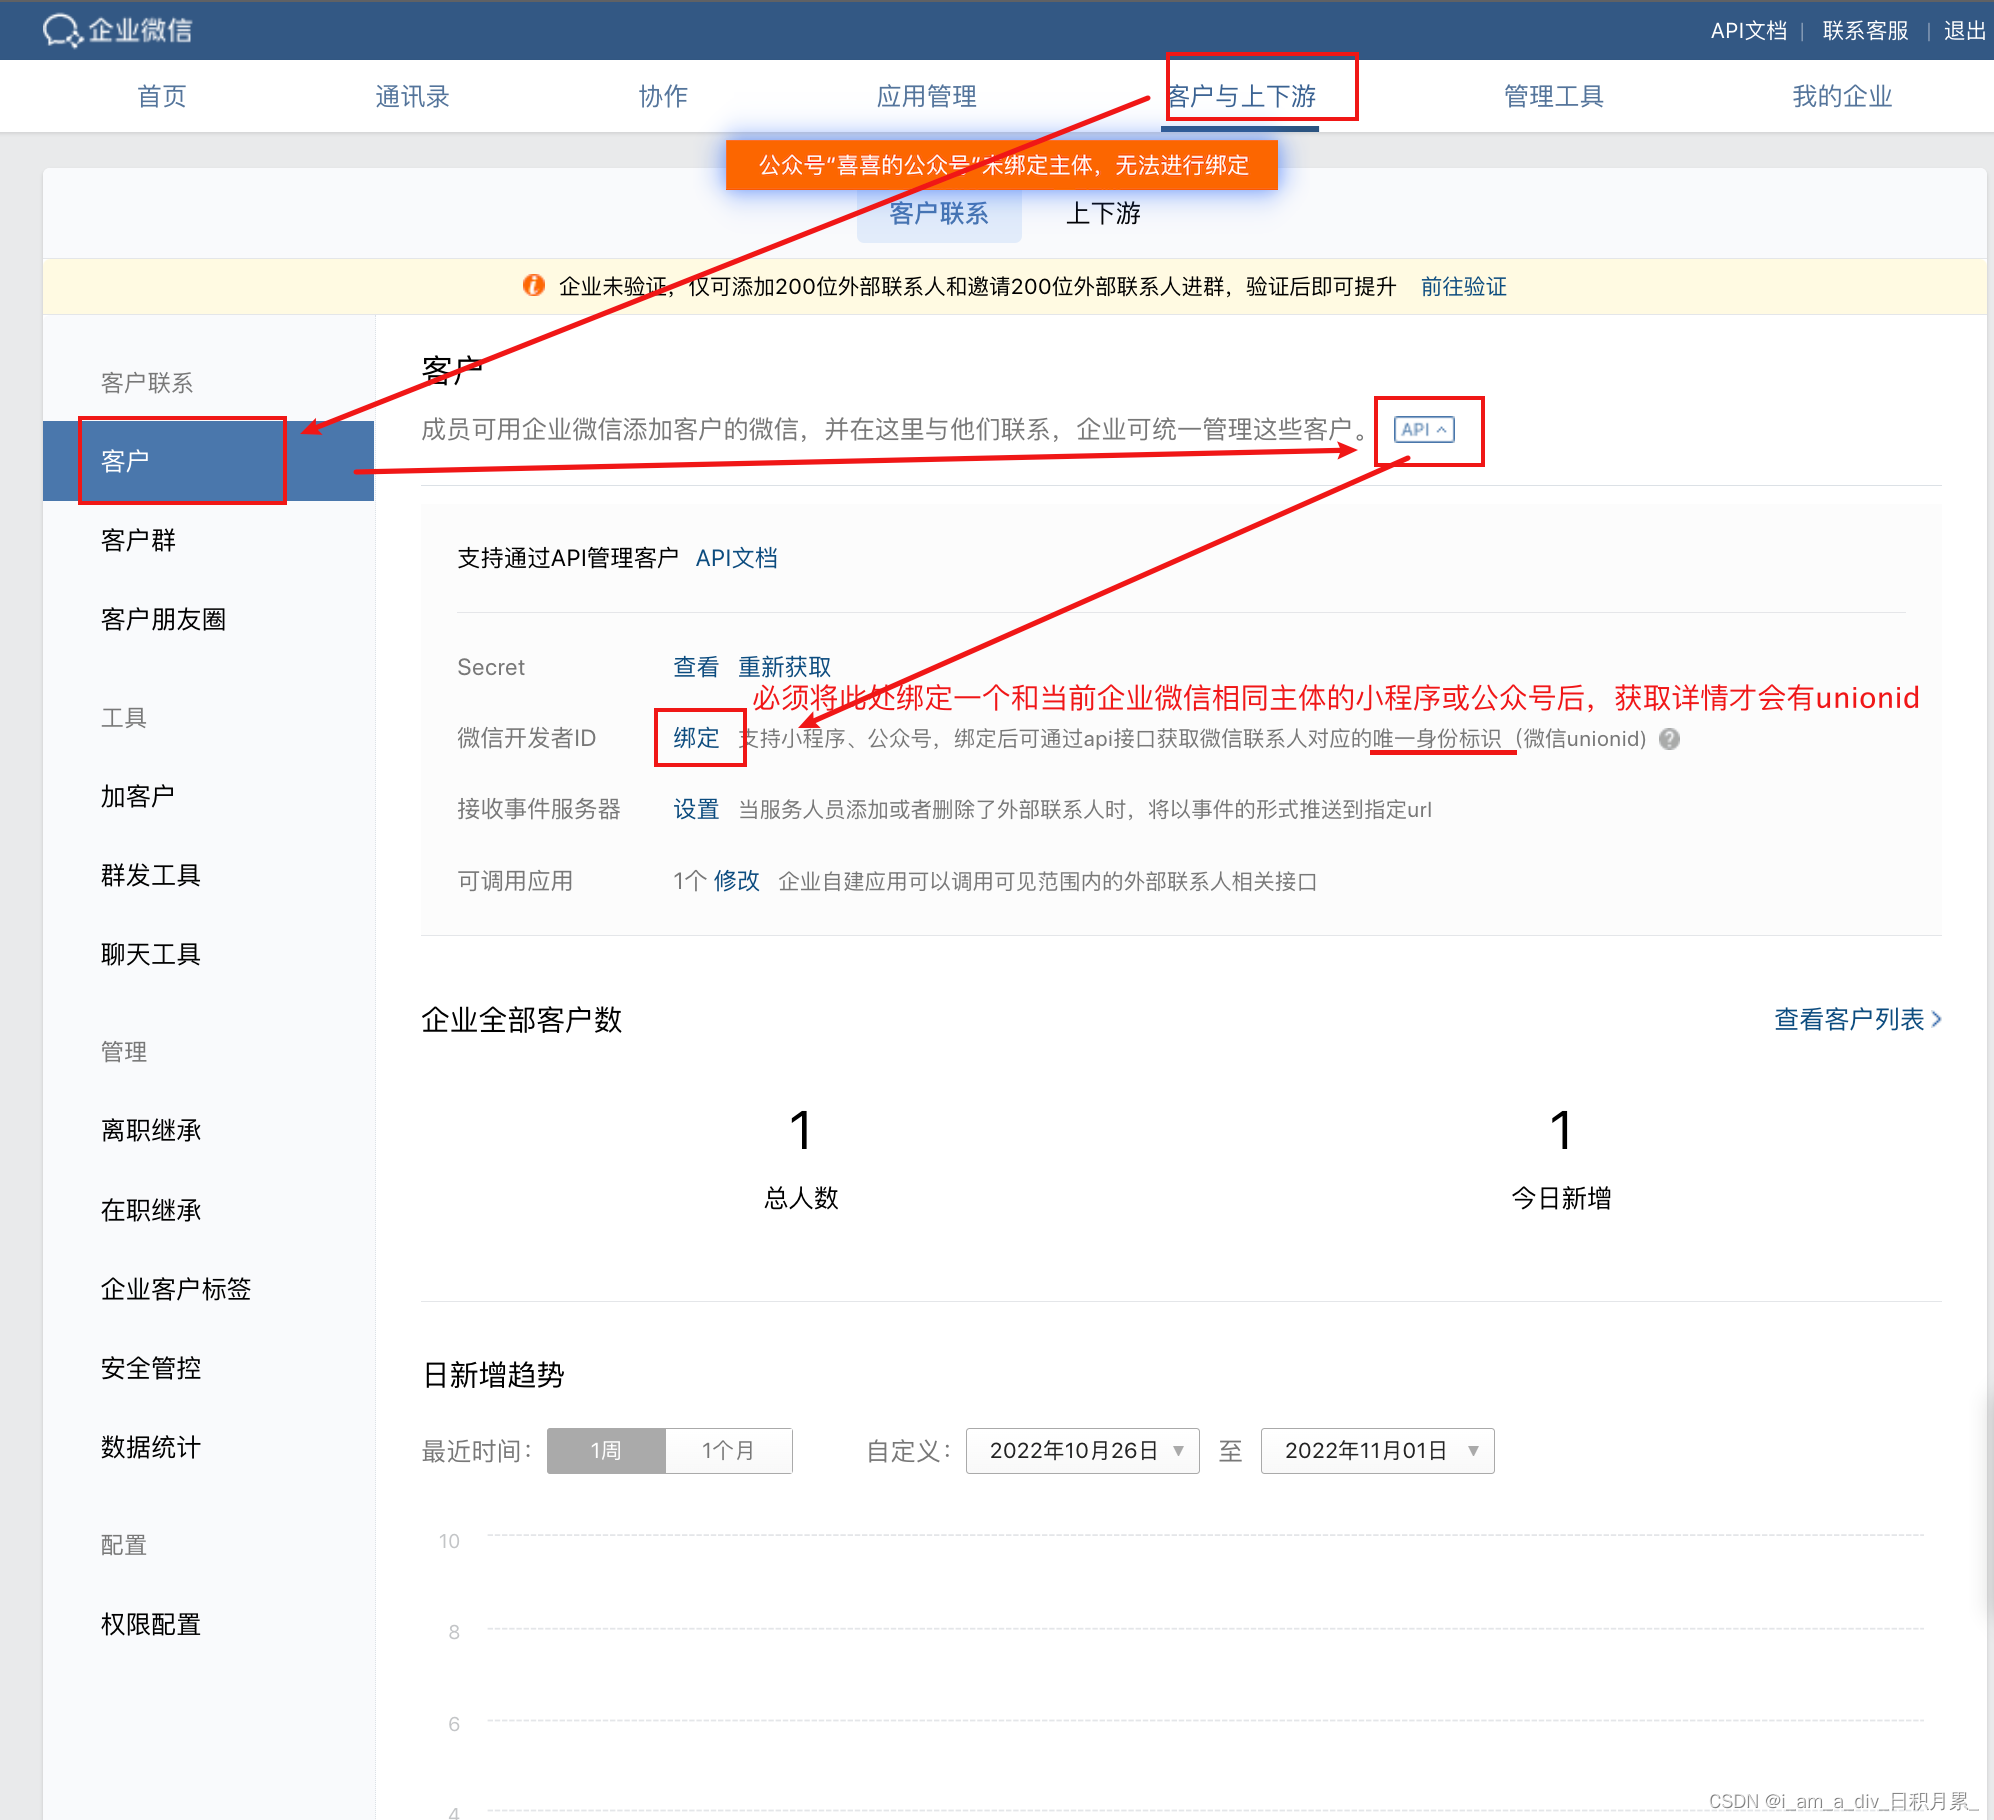Open 应用管理 navigation tab
Image resolution: width=1994 pixels, height=1820 pixels.
[x=926, y=96]
